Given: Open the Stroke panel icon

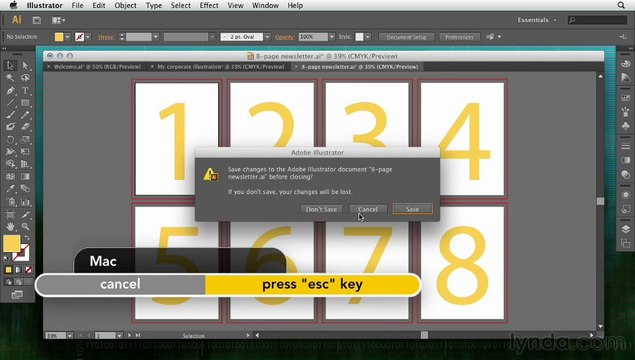Looking at the screenshot, I should (x=625, y=146).
